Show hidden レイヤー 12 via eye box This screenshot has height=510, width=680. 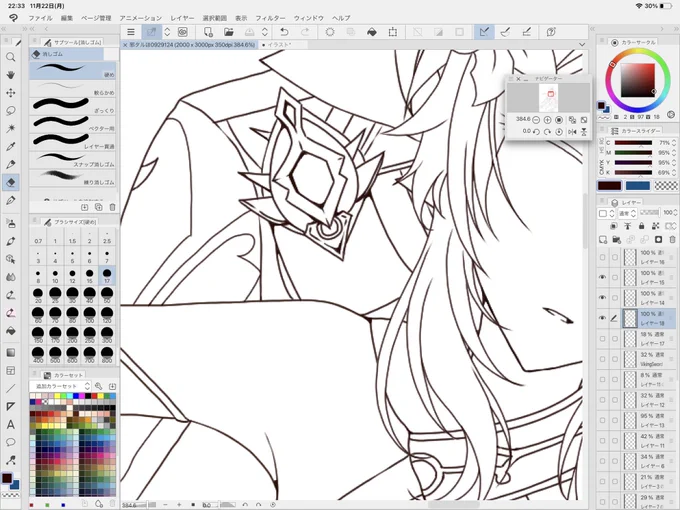[x=602, y=399]
